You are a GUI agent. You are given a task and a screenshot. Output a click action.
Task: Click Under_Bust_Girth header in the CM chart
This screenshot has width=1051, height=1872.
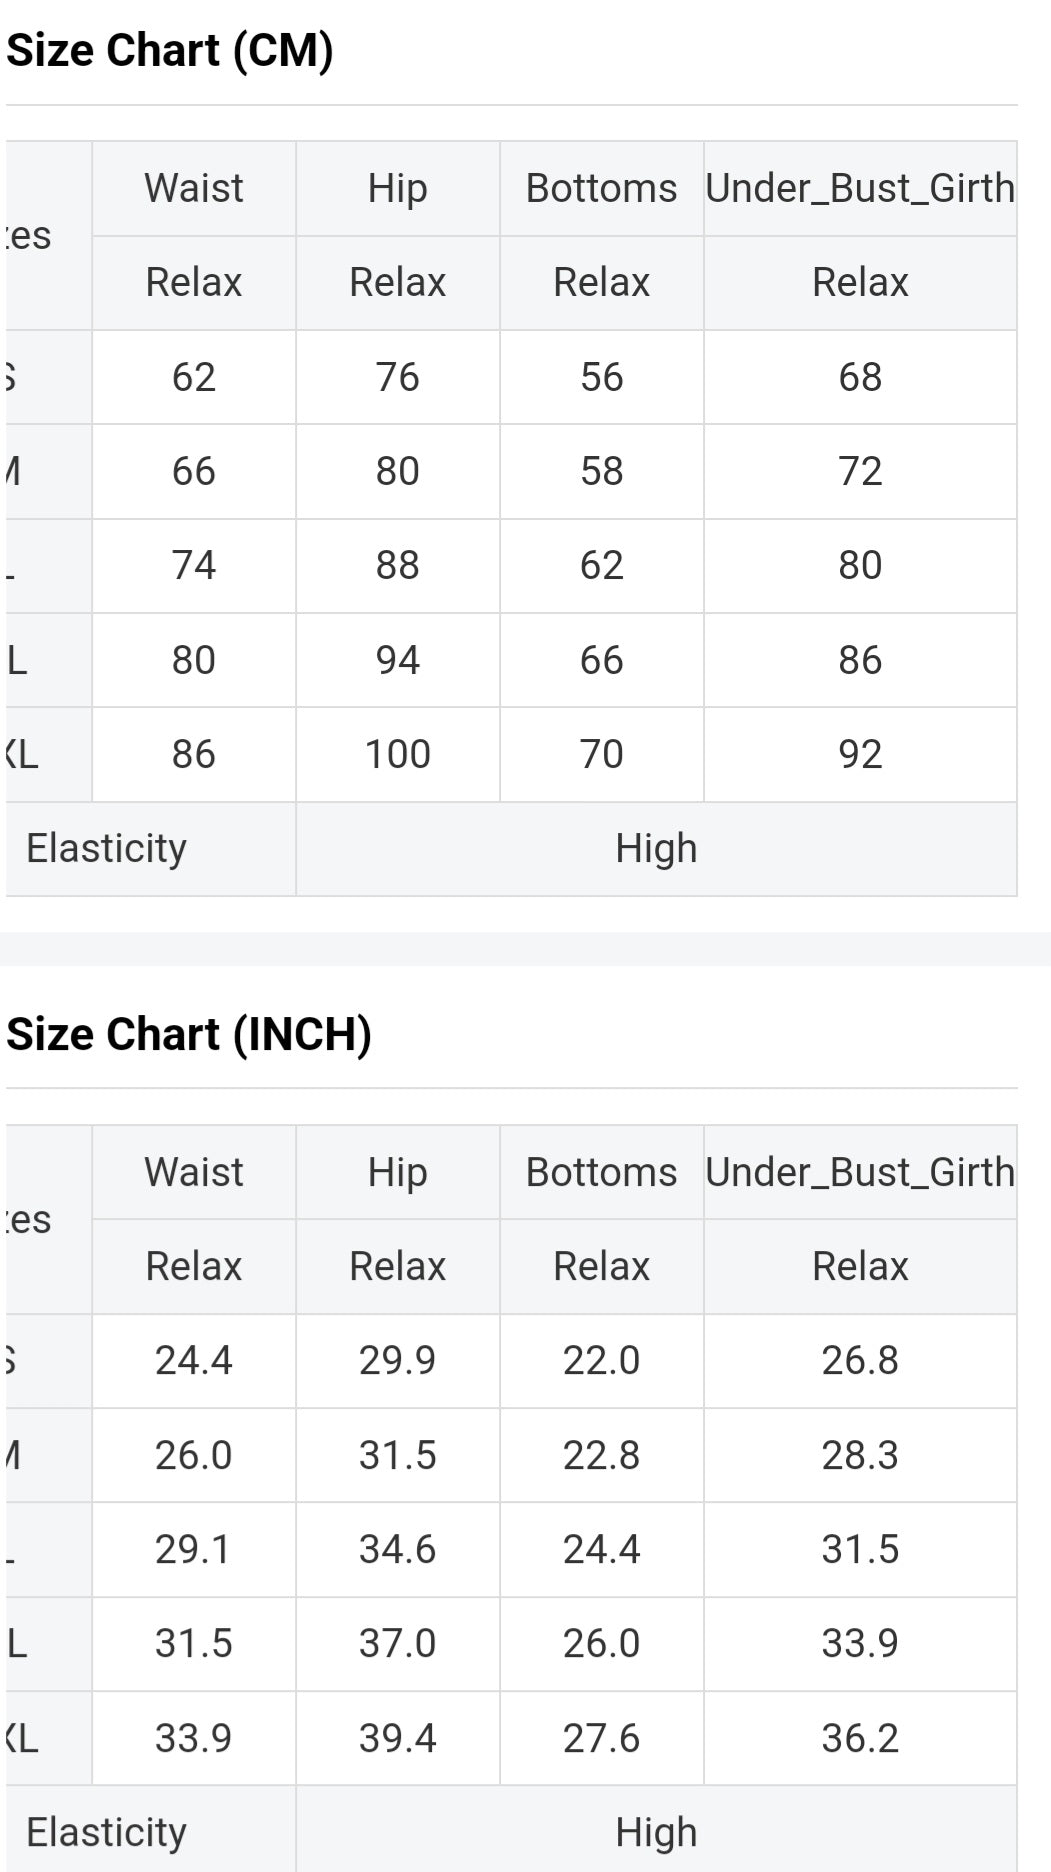tap(860, 188)
